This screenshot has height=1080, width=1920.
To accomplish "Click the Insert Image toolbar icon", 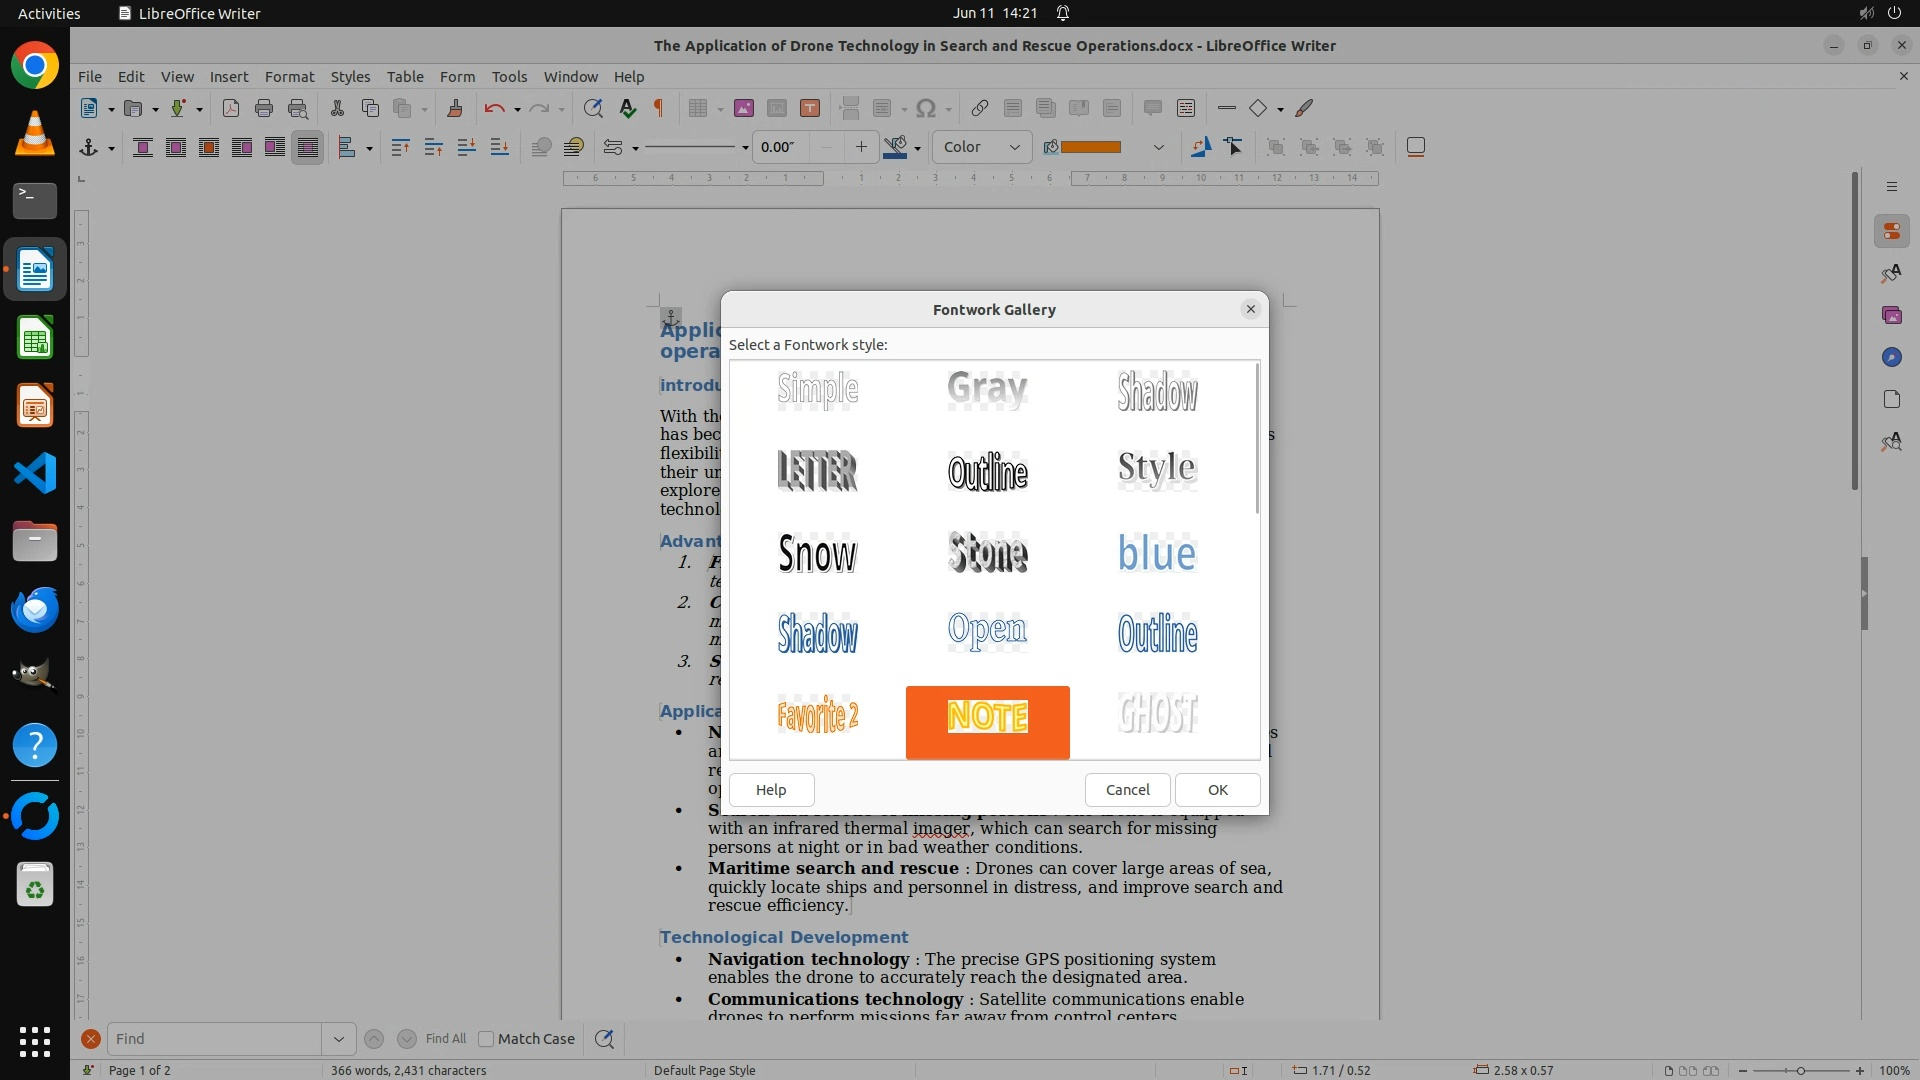I will point(743,108).
